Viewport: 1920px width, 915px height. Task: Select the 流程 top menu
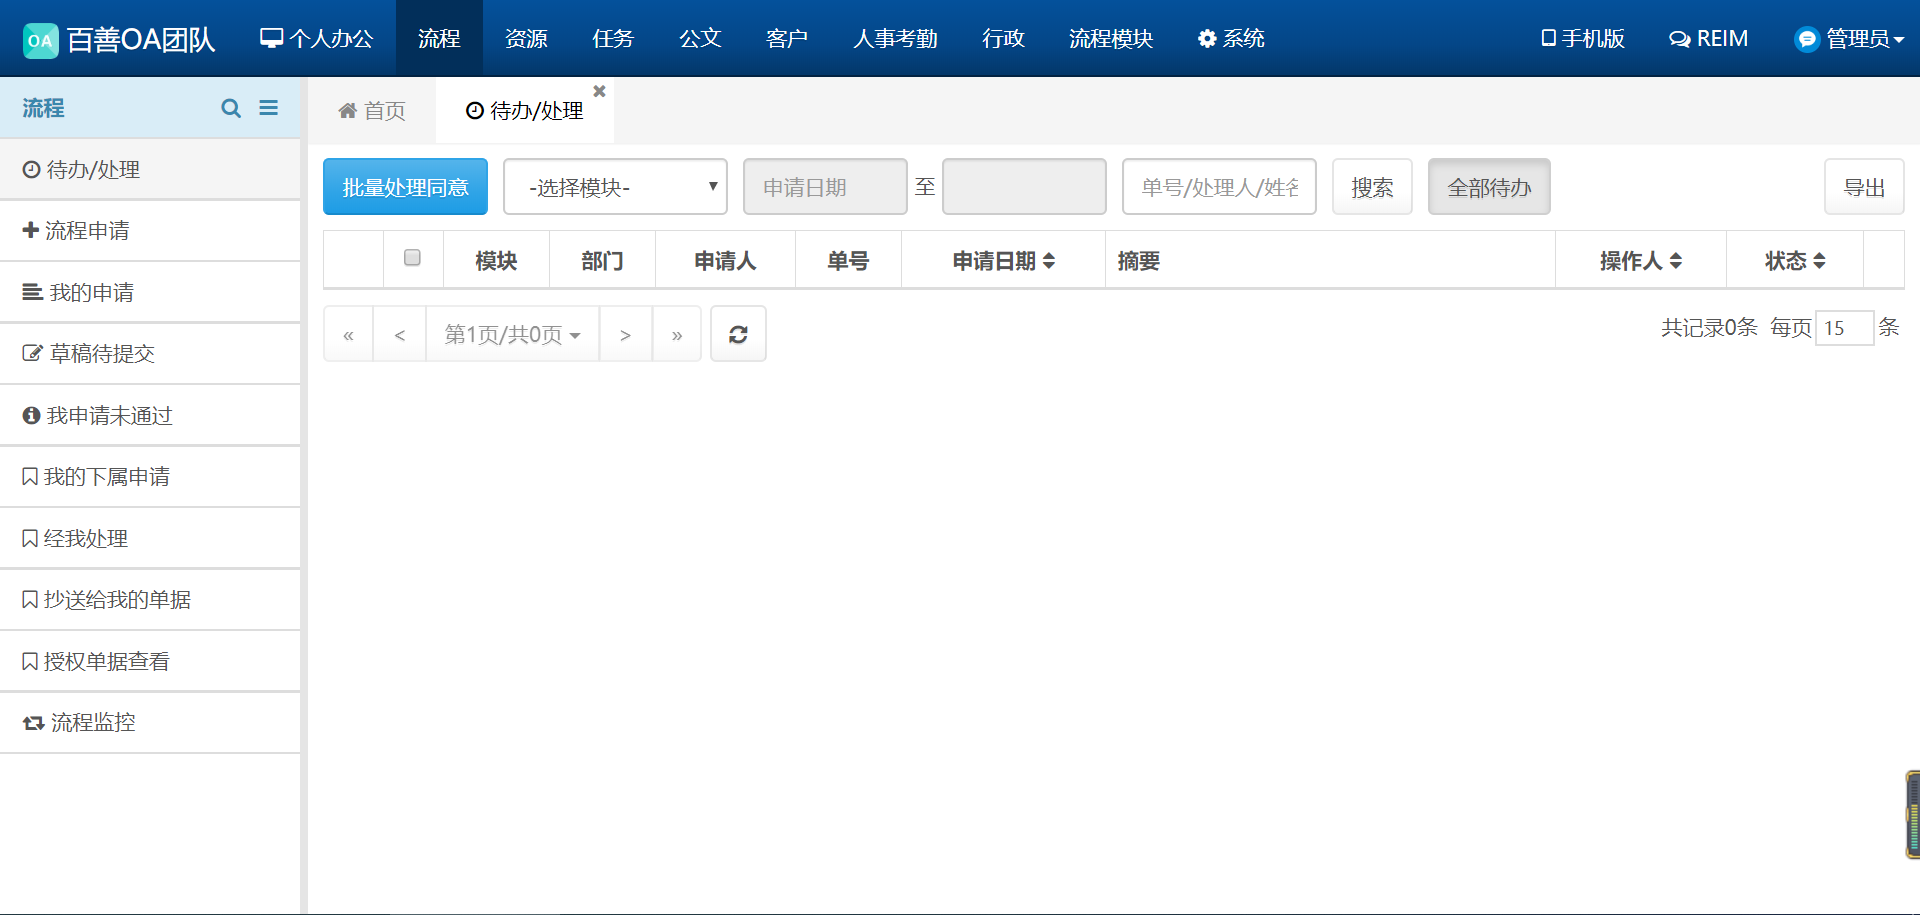[439, 39]
